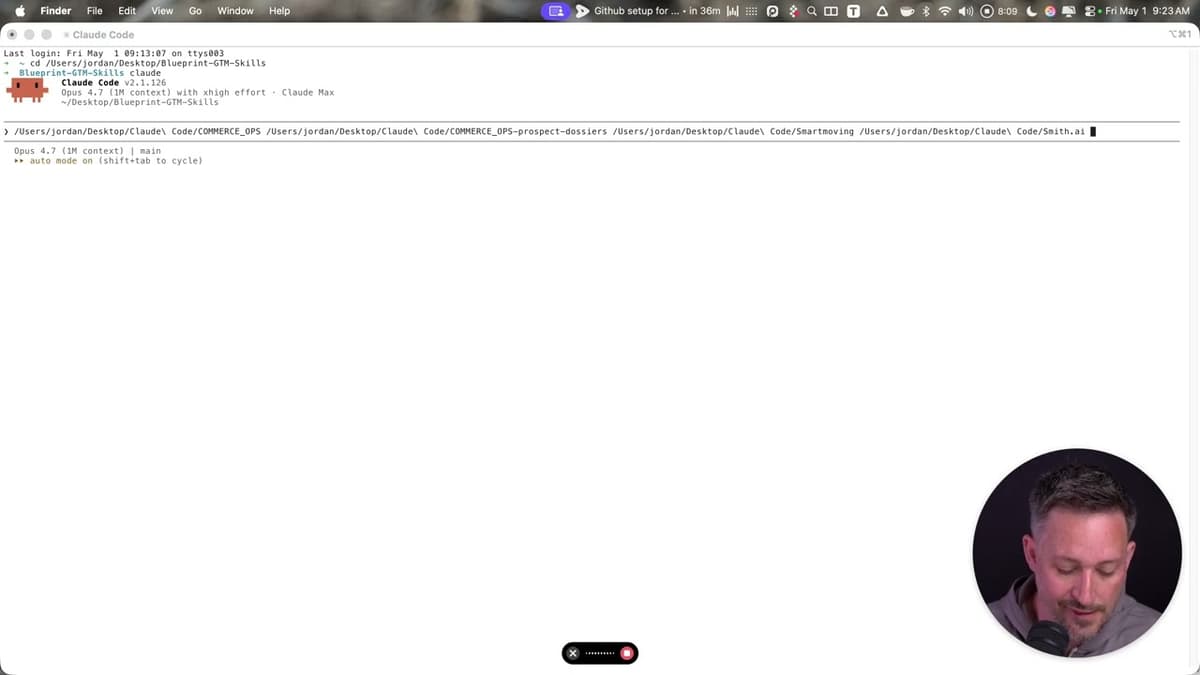The image size is (1200, 675).
Task: Click the colorful round menu bar icon
Action: [1051, 11]
